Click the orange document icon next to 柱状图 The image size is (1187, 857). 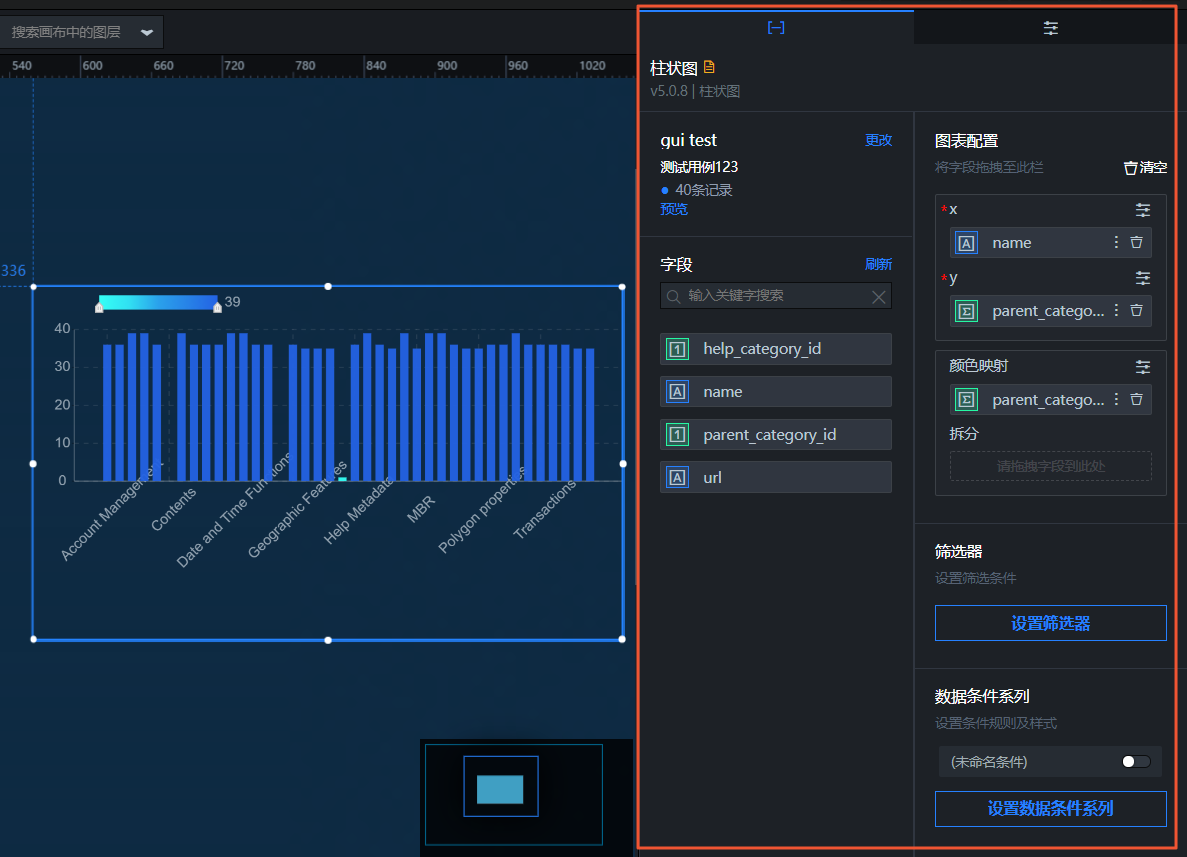[x=709, y=67]
